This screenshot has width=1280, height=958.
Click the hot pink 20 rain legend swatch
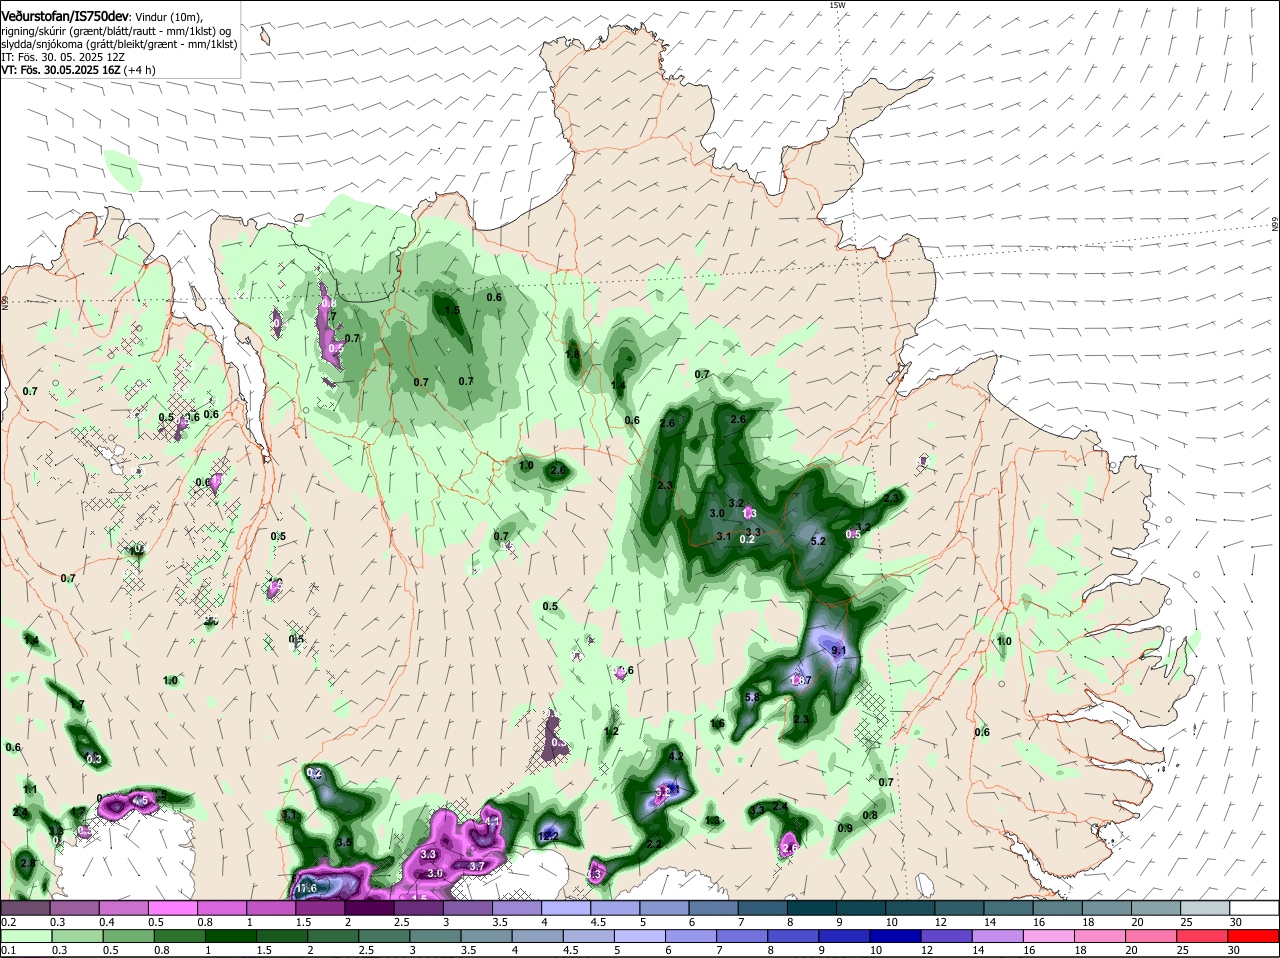tap(1149, 936)
